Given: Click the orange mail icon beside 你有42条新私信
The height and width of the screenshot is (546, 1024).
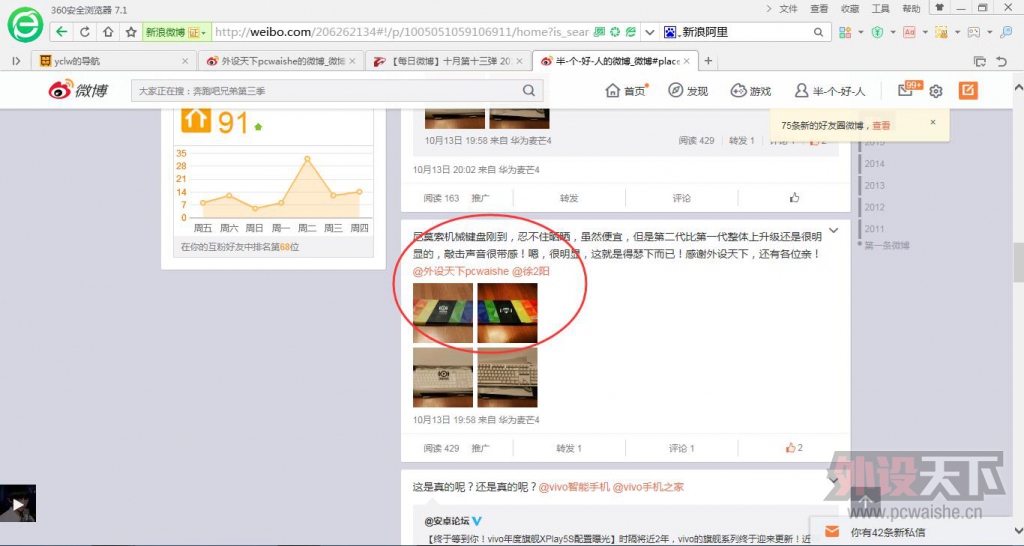Looking at the screenshot, I should point(832,532).
